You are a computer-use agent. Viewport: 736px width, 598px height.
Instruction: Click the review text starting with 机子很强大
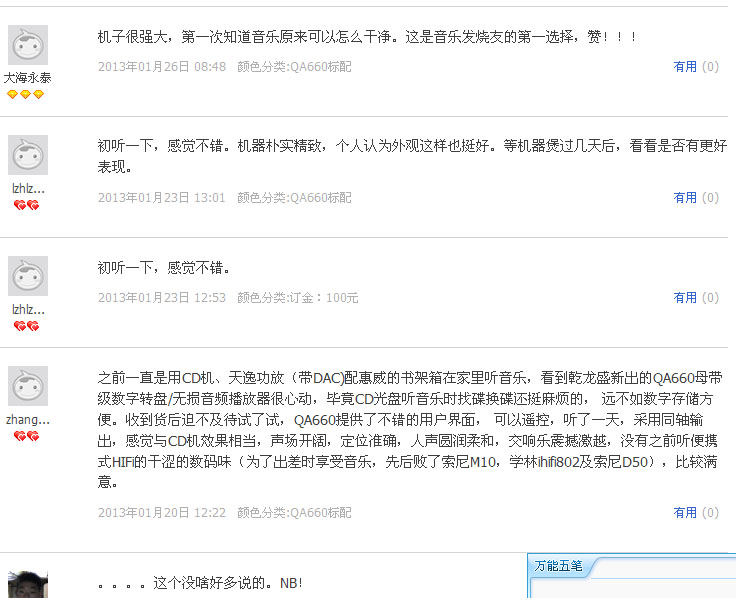tap(366, 37)
